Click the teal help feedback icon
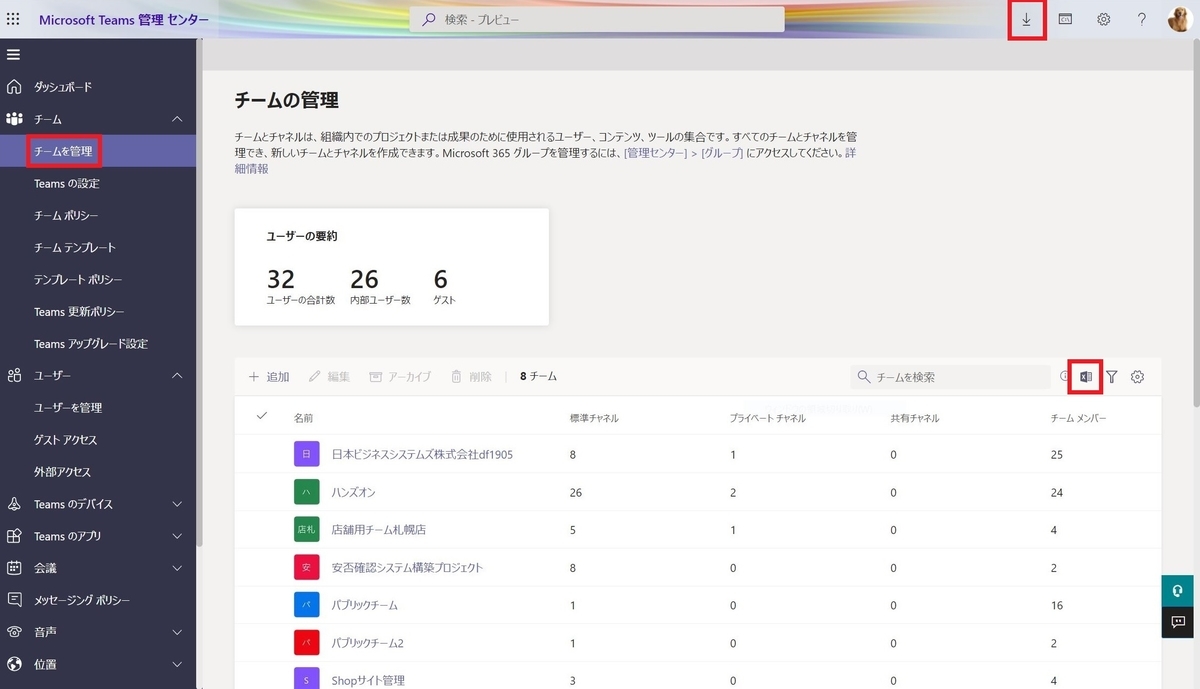The image size is (1200, 689). tap(1179, 590)
